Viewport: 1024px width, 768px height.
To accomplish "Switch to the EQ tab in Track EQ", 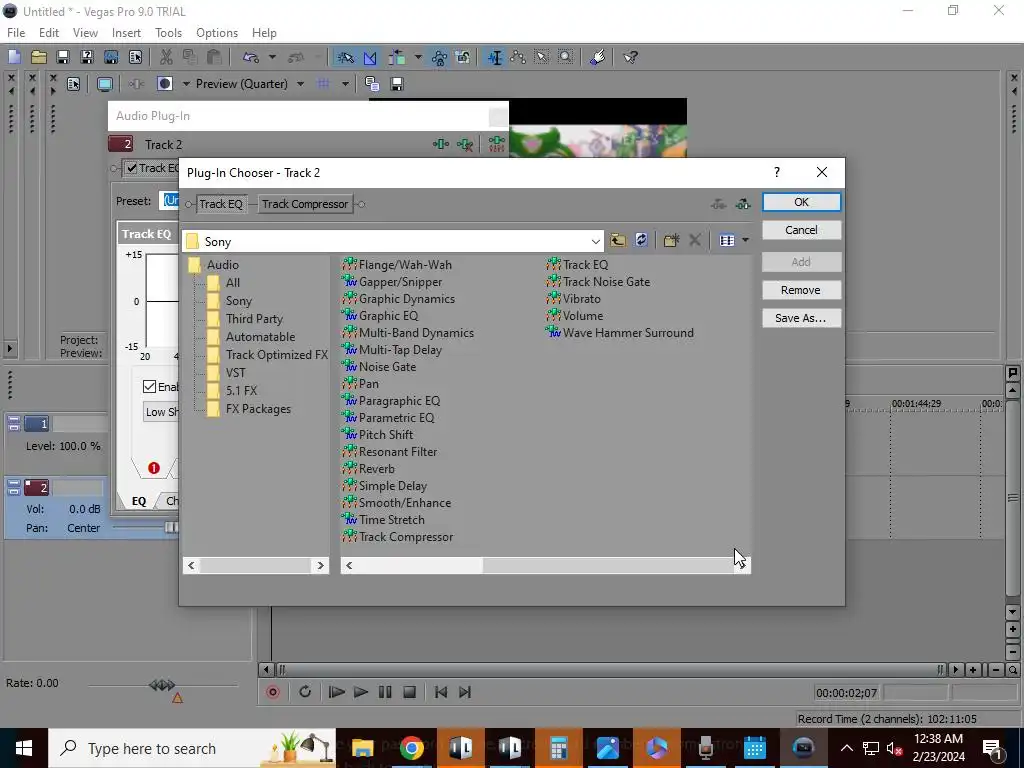I will pos(139,501).
